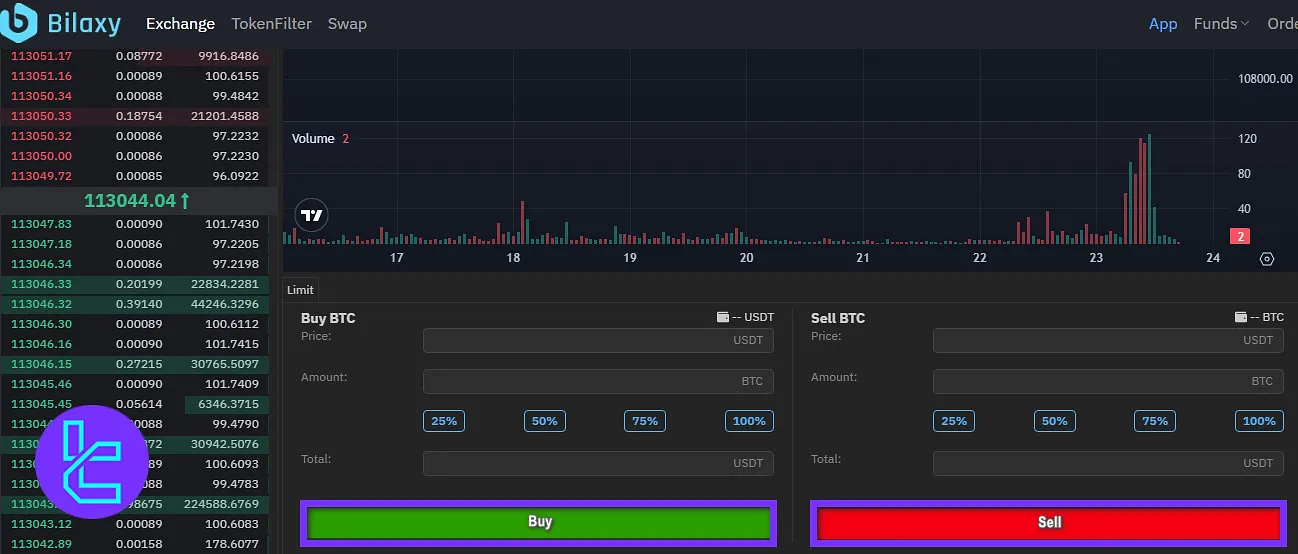Screen dimensions: 1298x554
Task: Select the Limit order tab
Action: (300, 290)
